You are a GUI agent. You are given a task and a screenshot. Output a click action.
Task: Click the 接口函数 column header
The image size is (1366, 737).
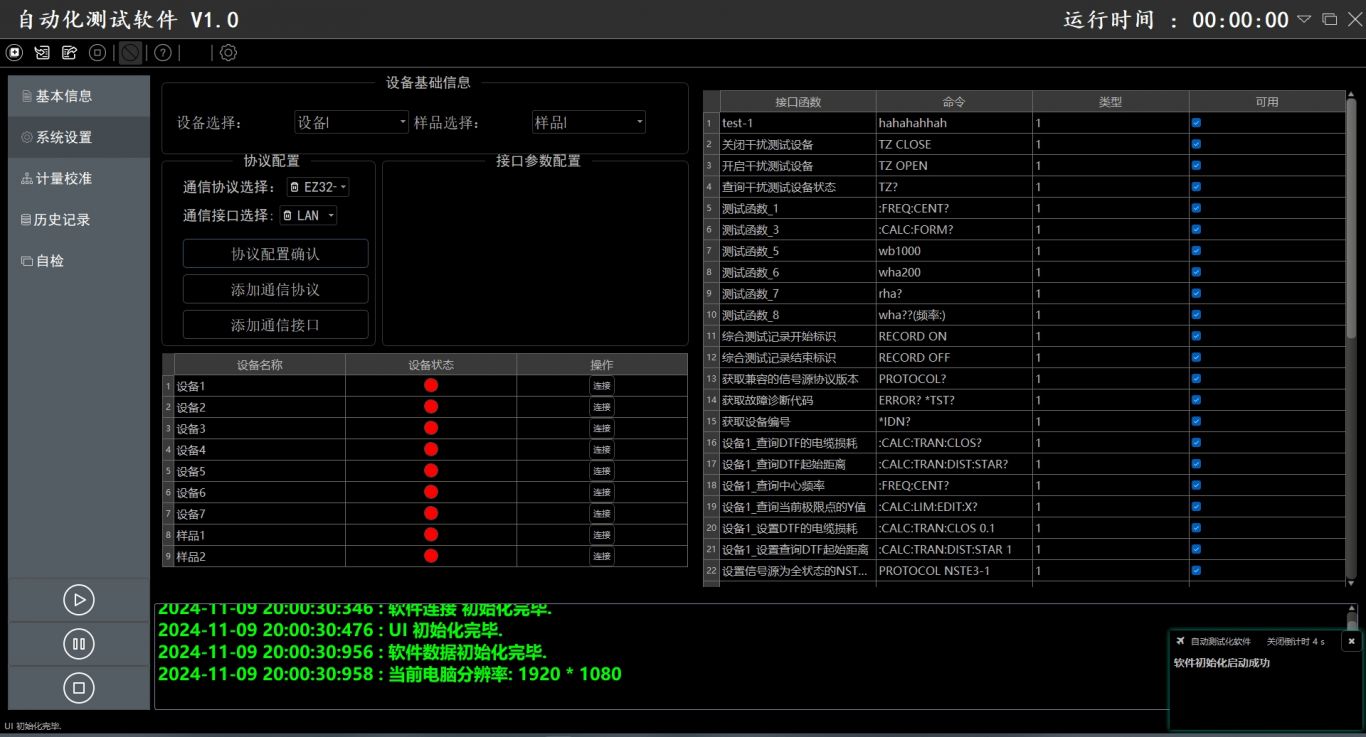(798, 102)
